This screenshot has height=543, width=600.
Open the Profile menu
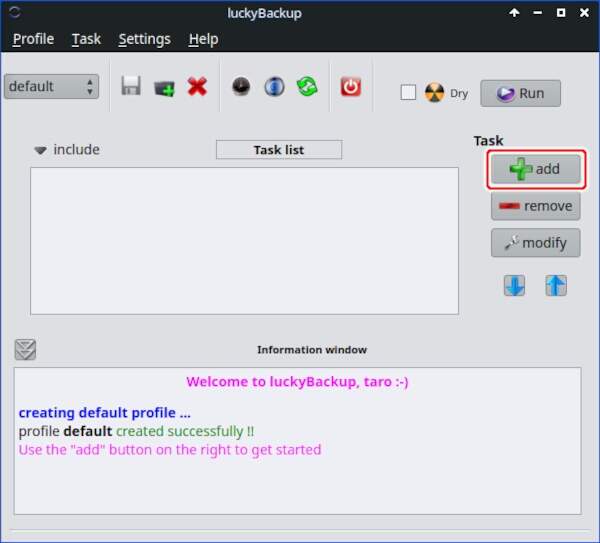(33, 39)
